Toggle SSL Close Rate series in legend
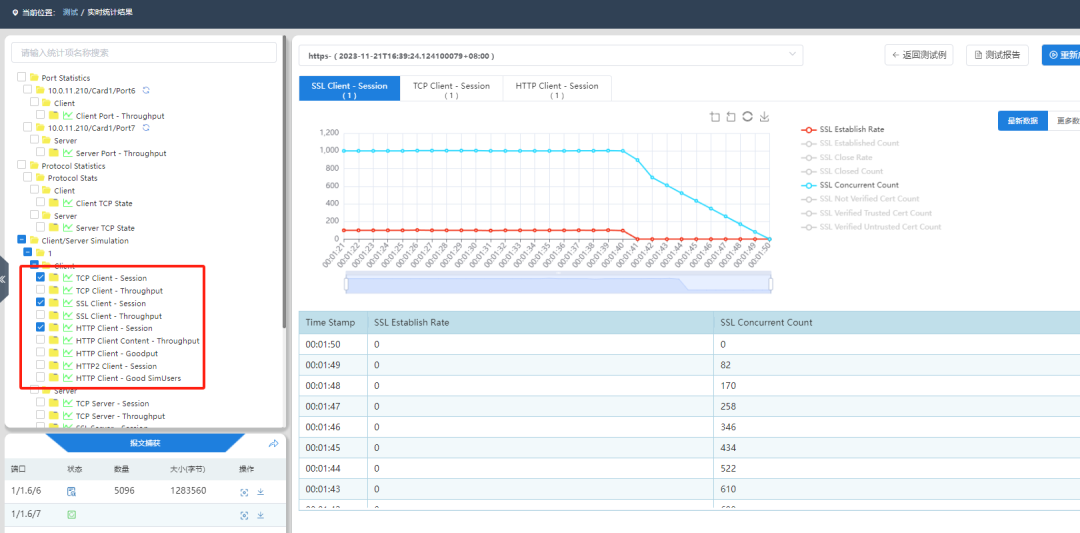Screen dimensions: 1080x533 (845, 157)
